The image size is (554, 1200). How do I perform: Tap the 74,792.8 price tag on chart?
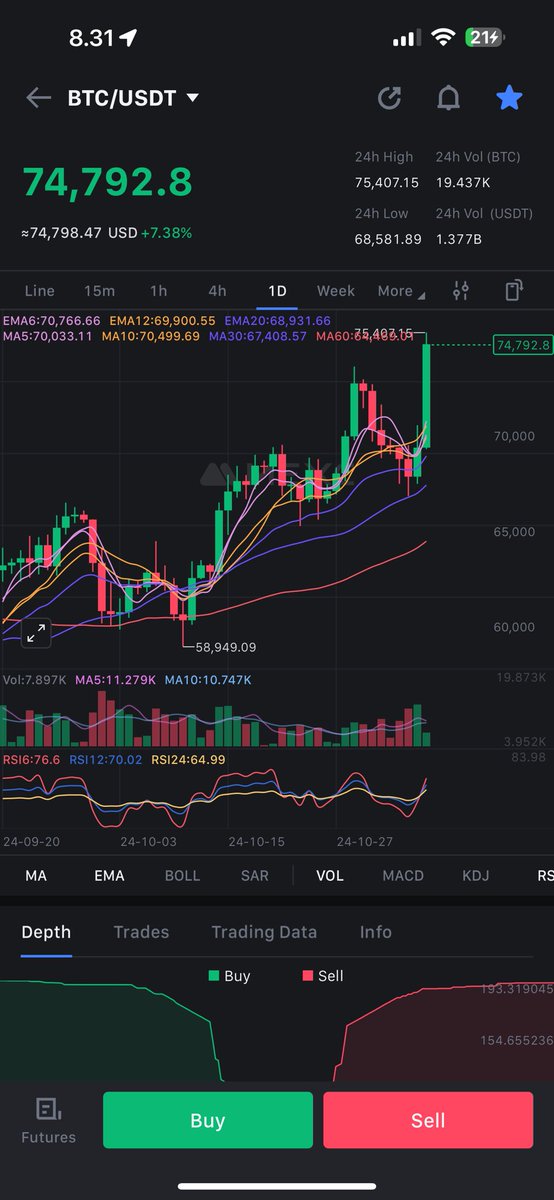(x=522, y=345)
